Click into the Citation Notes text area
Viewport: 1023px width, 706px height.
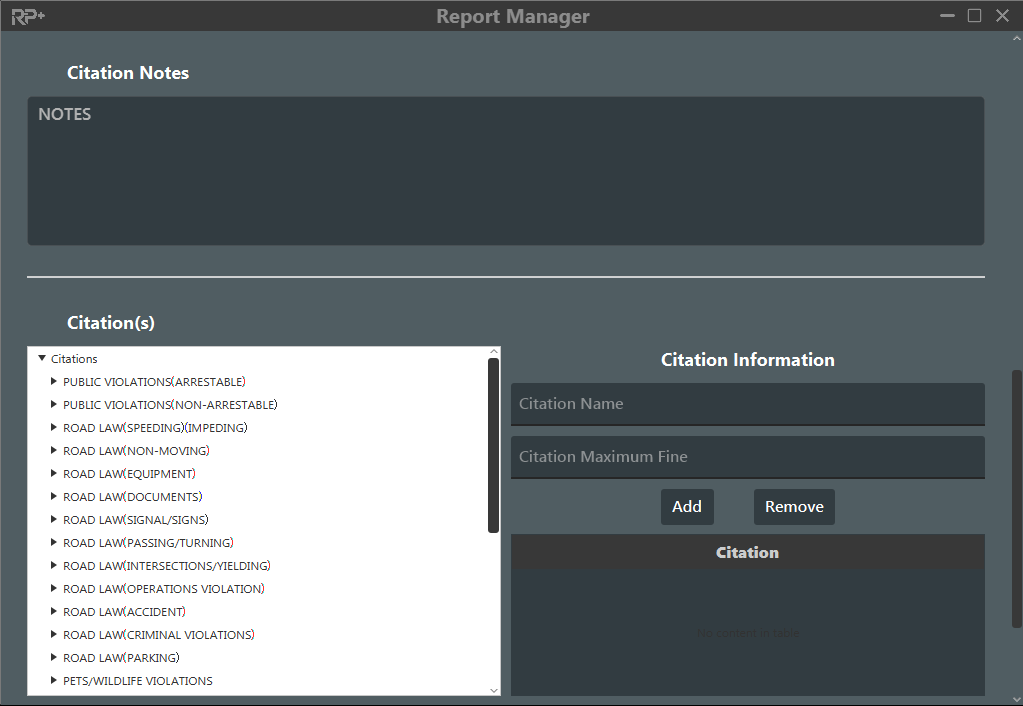point(505,171)
